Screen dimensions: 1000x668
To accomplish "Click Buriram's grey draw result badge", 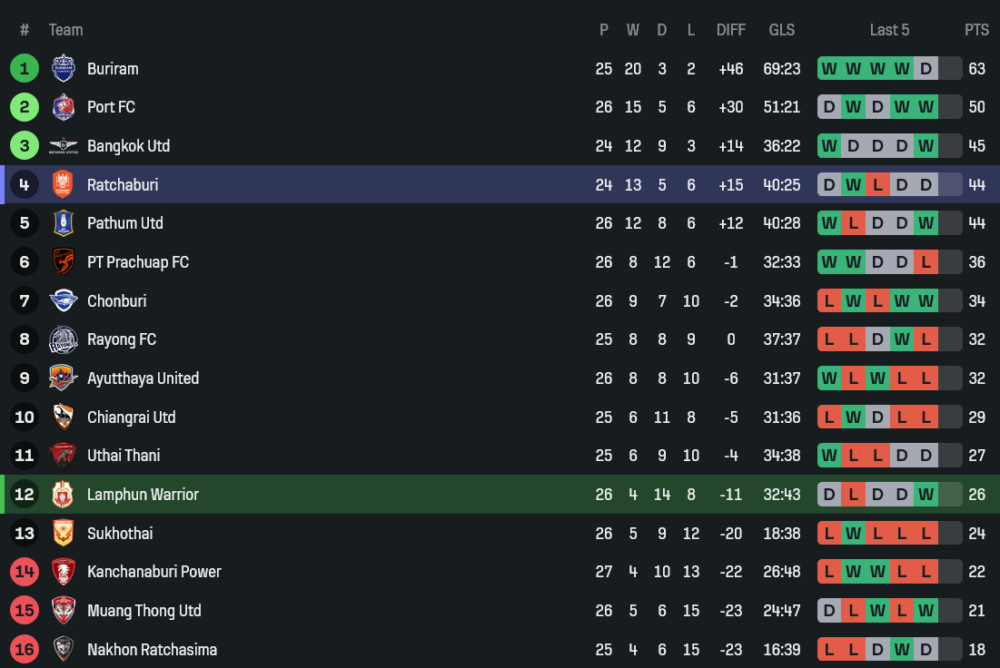I will pyautogui.click(x=926, y=69).
